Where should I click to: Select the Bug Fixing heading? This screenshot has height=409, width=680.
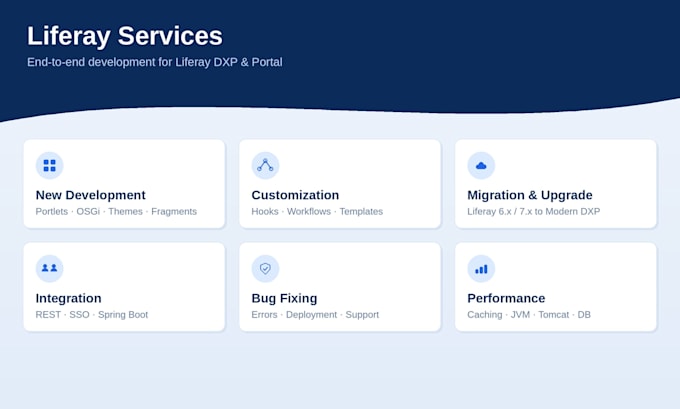[x=284, y=298]
